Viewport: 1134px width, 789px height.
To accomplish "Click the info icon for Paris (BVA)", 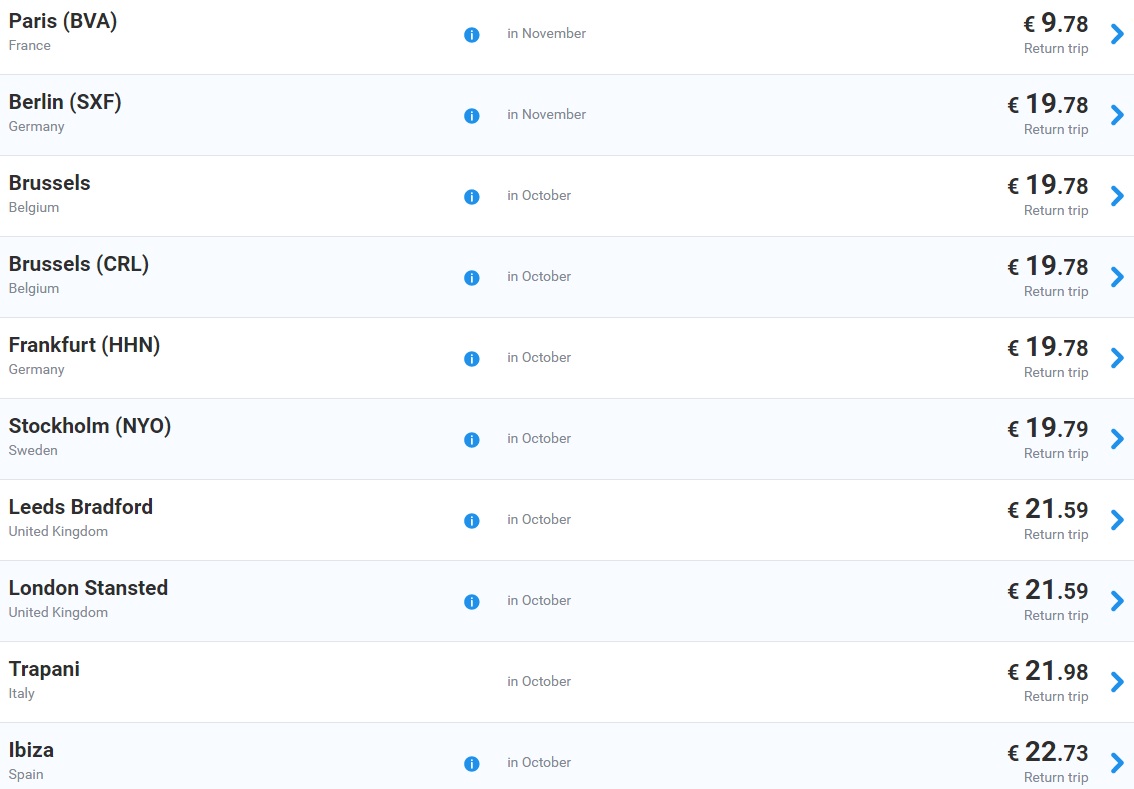I will (472, 35).
